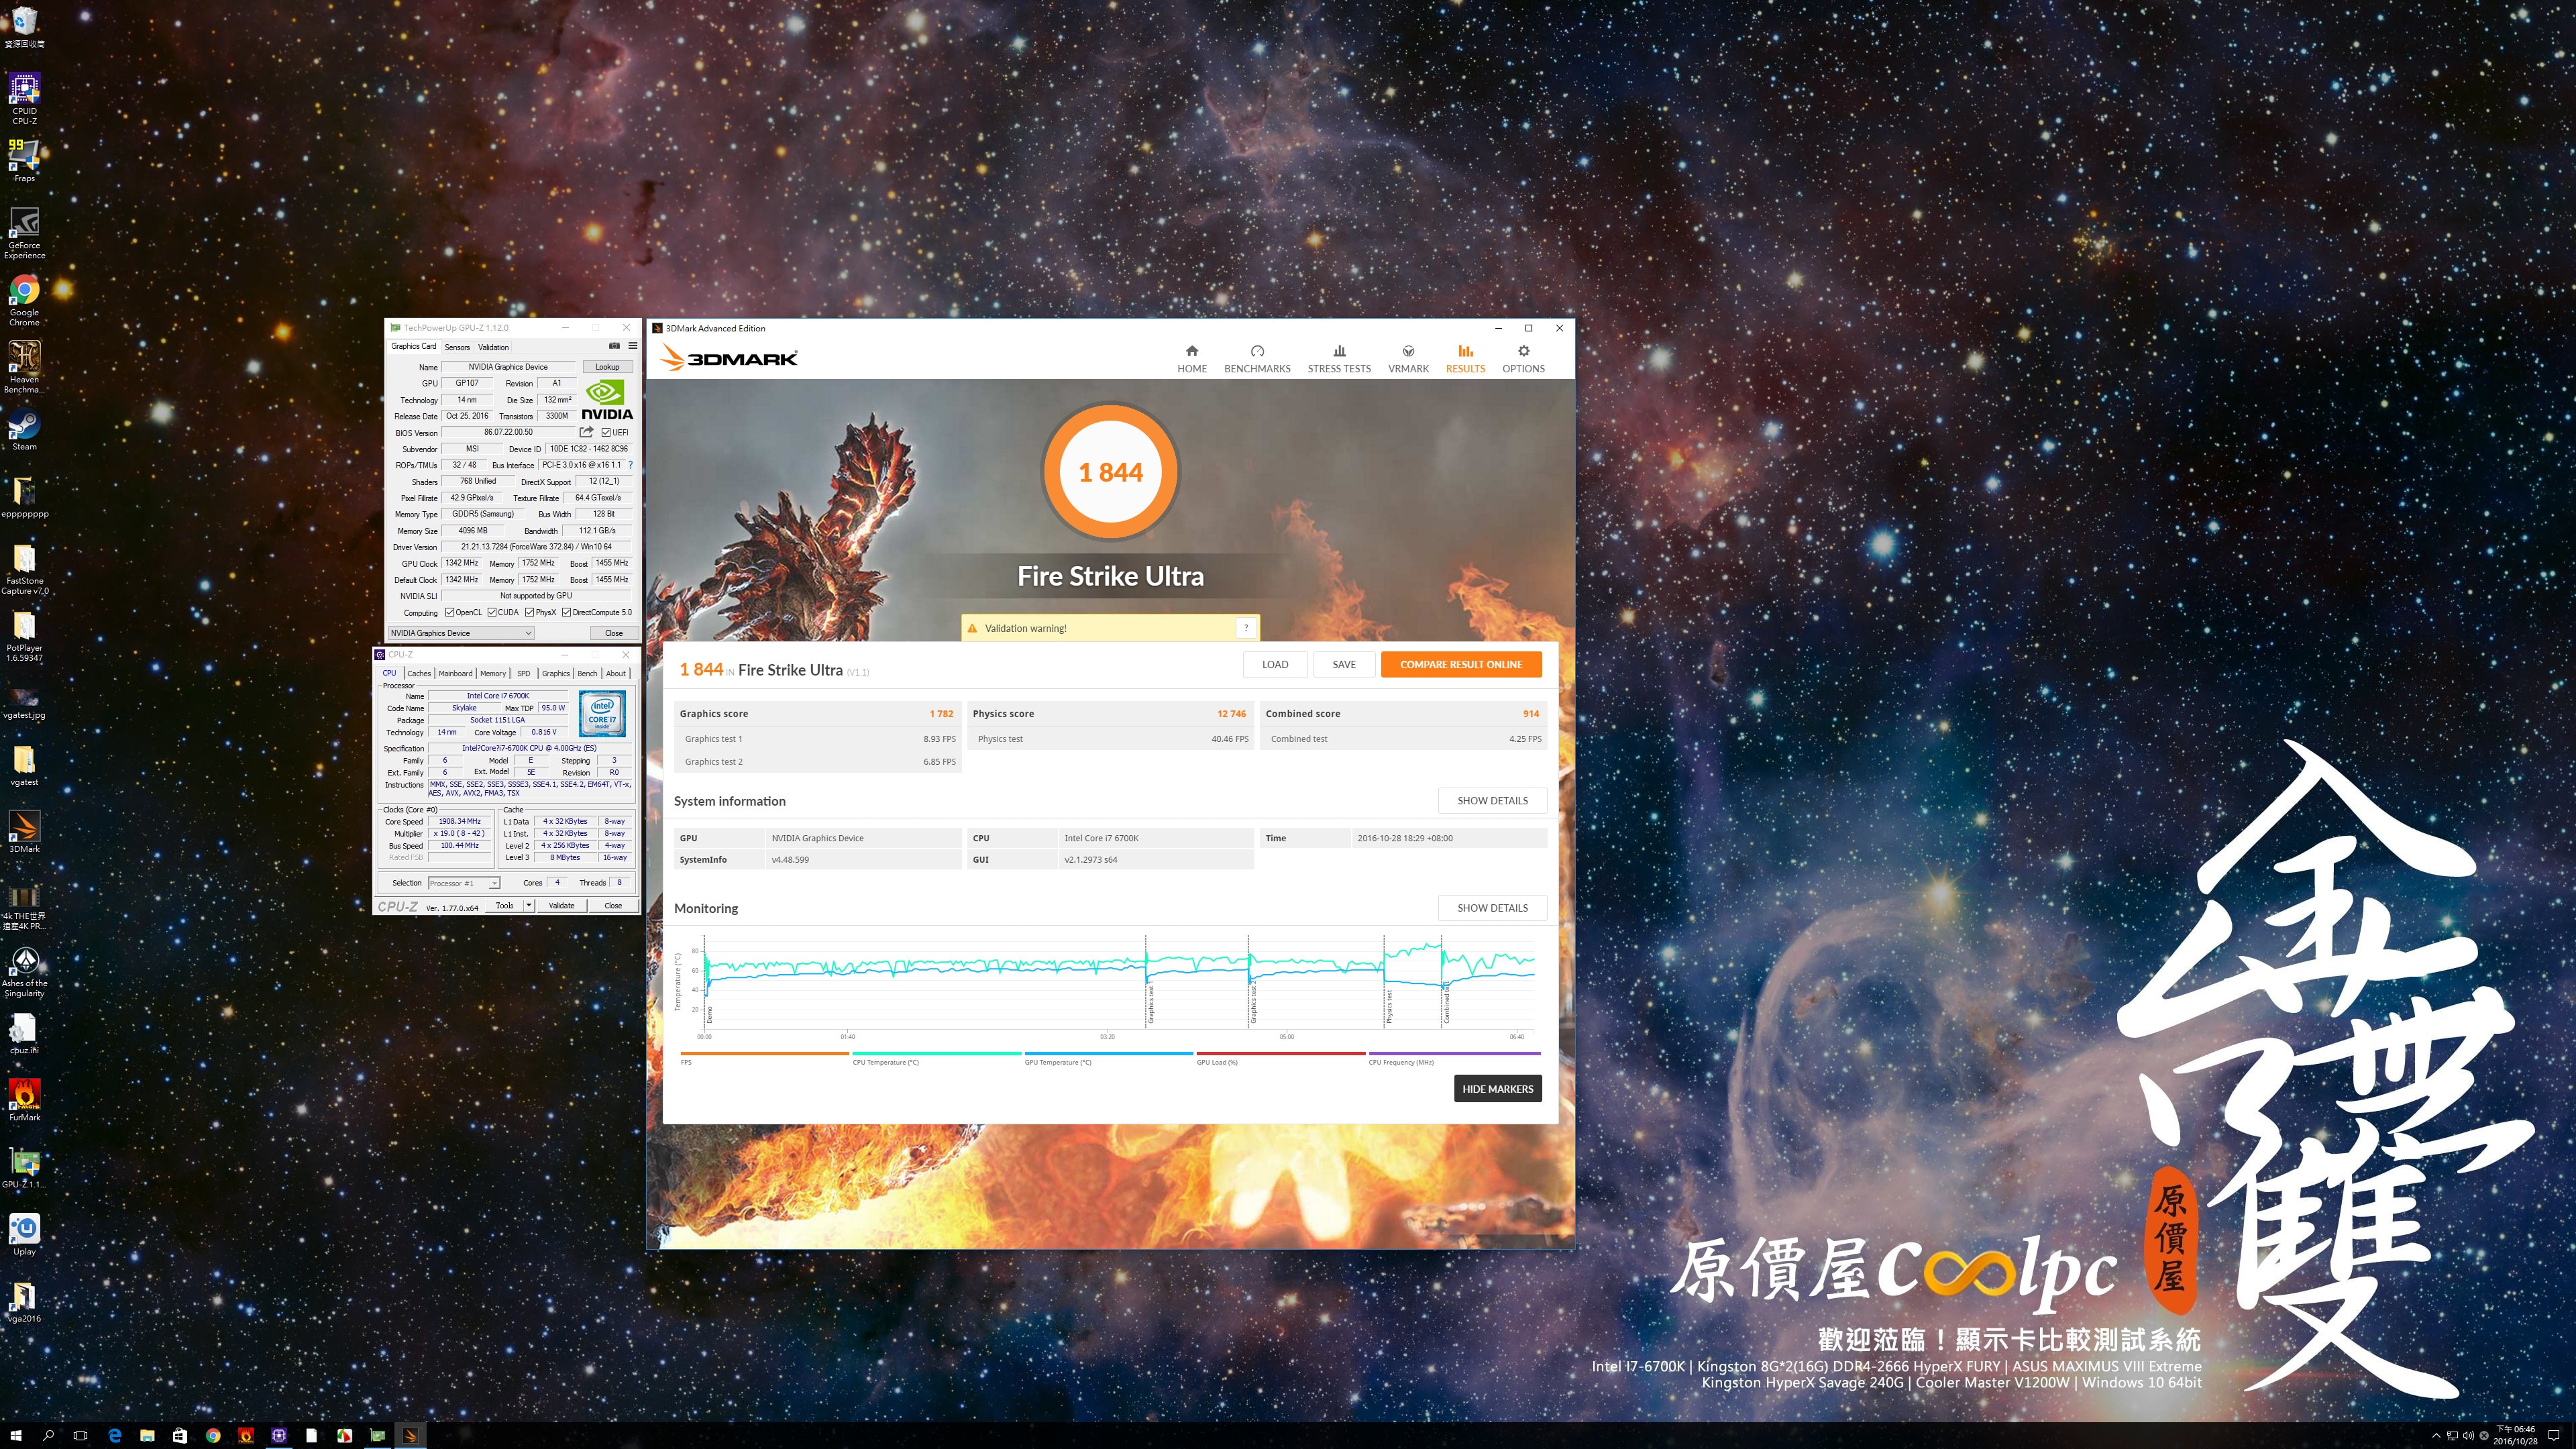This screenshot has width=2576, height=1449.
Task: Click the HIDE MARKERS button
Action: (1497, 1089)
